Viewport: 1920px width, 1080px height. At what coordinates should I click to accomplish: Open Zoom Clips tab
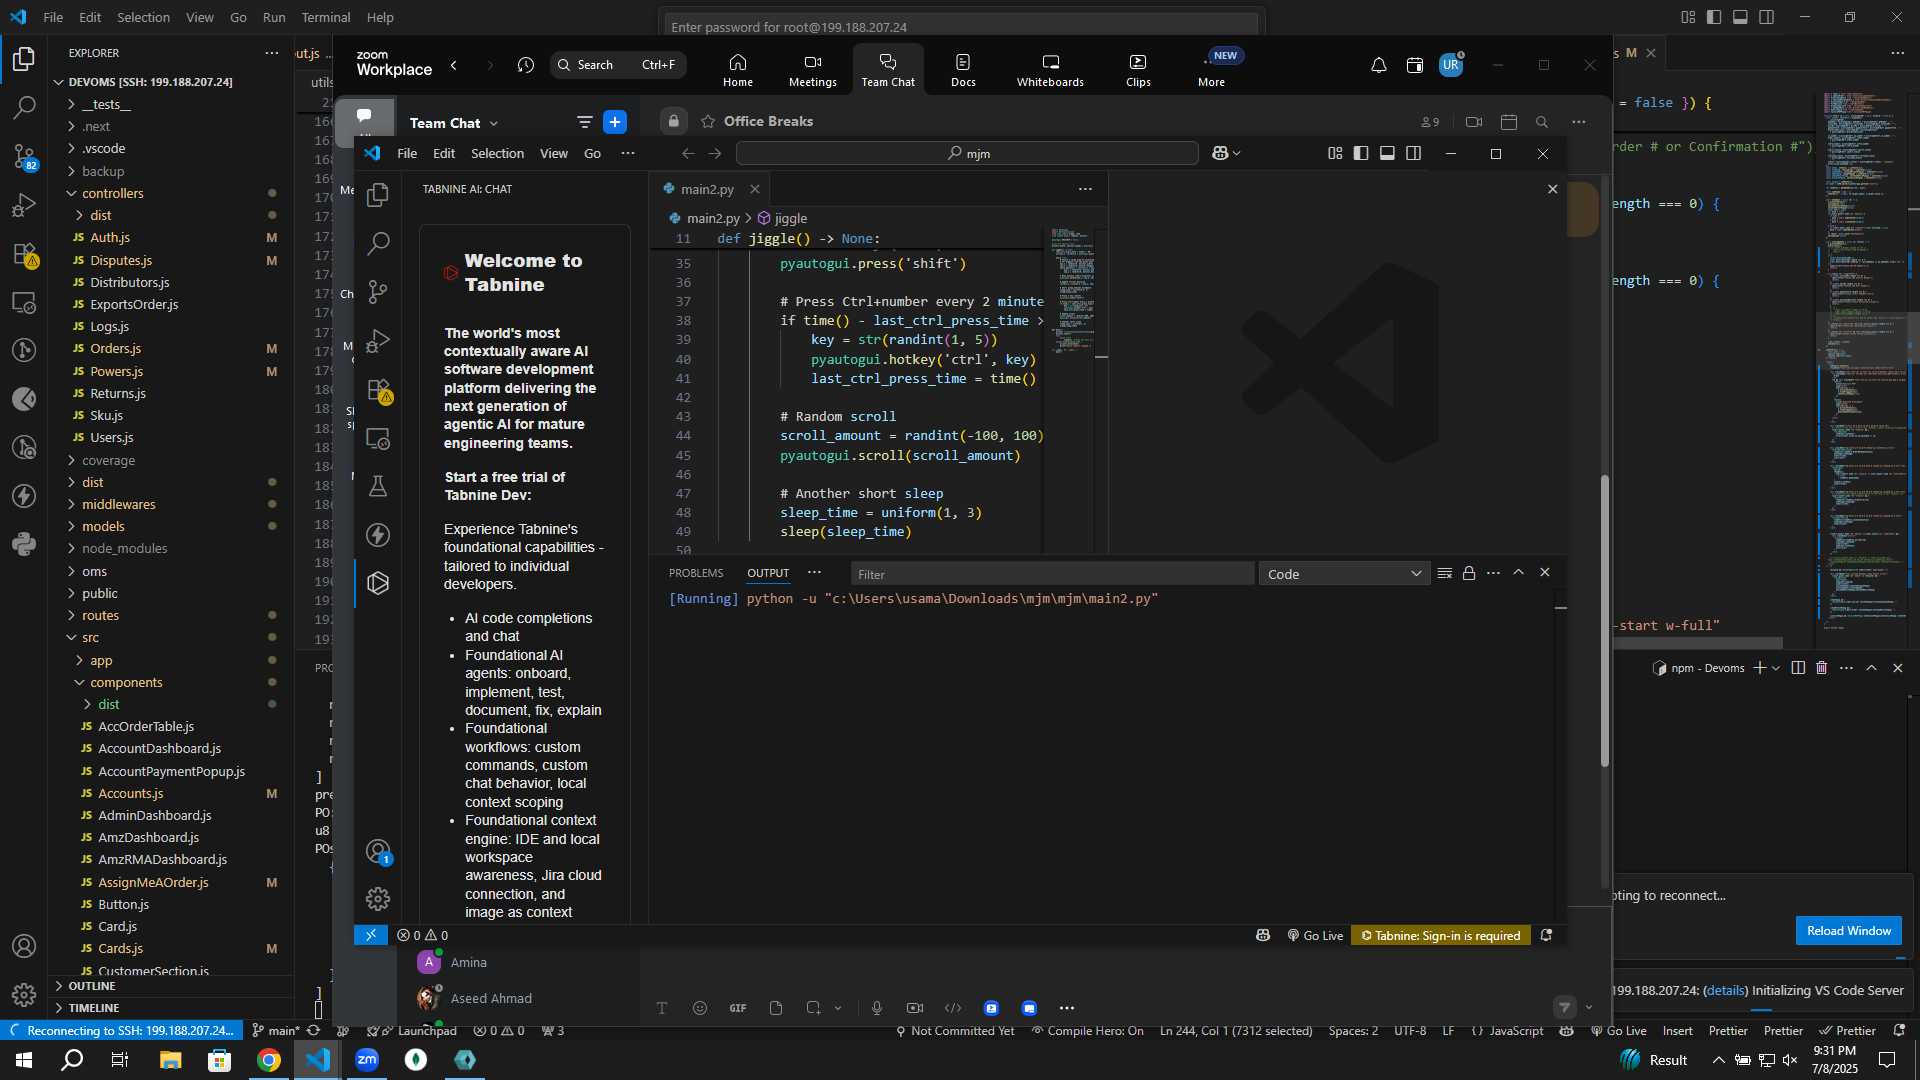(x=1138, y=70)
